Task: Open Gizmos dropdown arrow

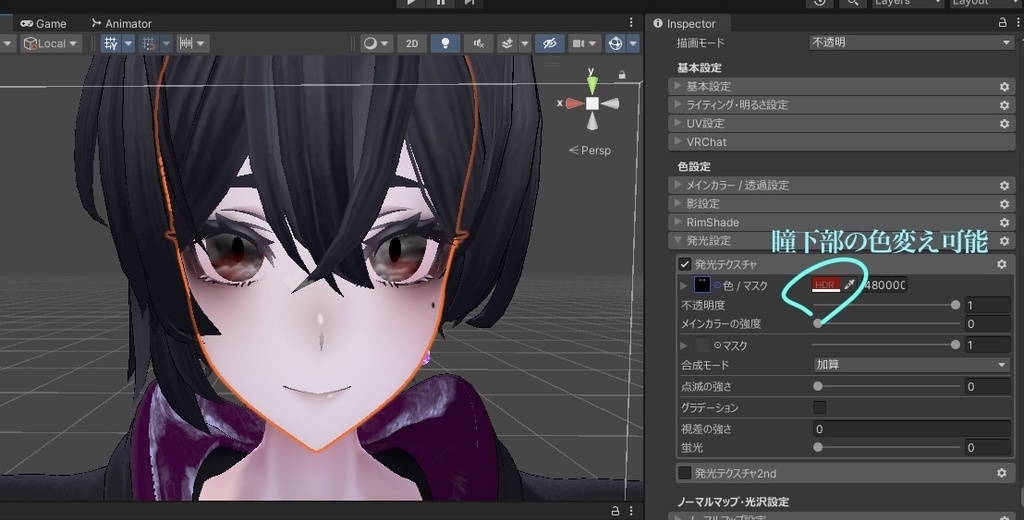Action: [x=633, y=44]
